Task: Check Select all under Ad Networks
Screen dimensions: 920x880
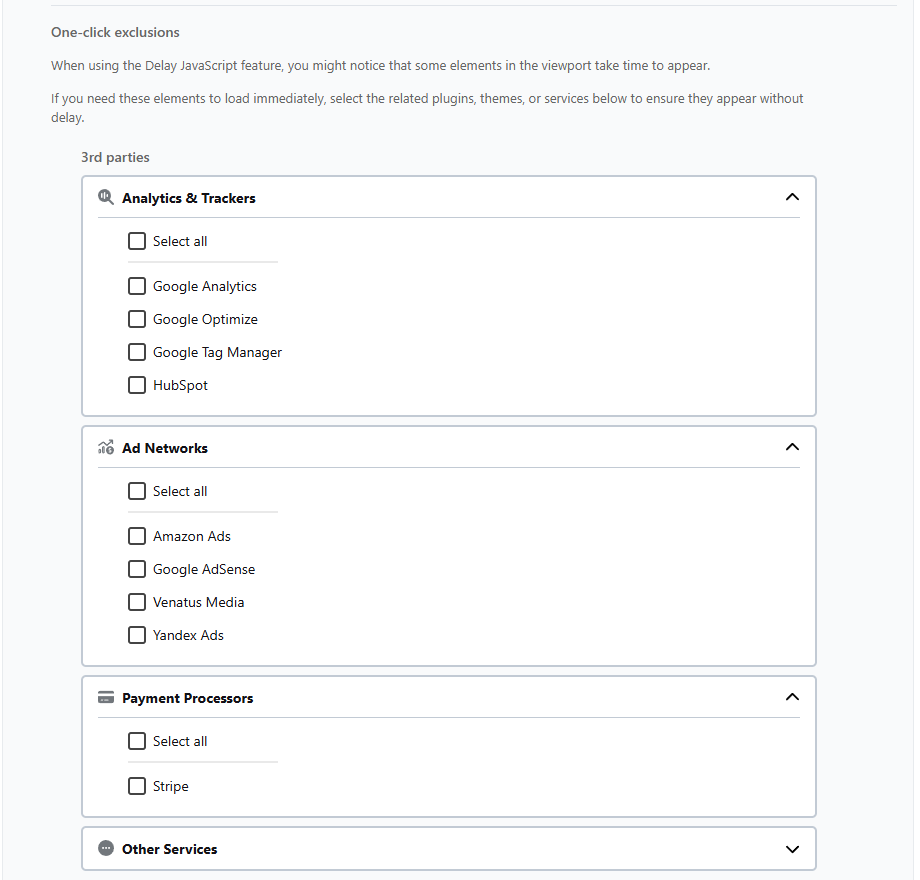Action: click(137, 491)
